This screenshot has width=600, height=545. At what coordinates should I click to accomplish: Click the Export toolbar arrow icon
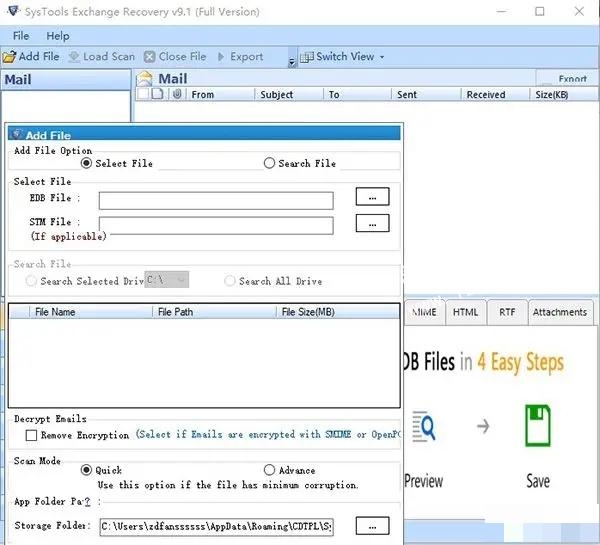click(221, 57)
